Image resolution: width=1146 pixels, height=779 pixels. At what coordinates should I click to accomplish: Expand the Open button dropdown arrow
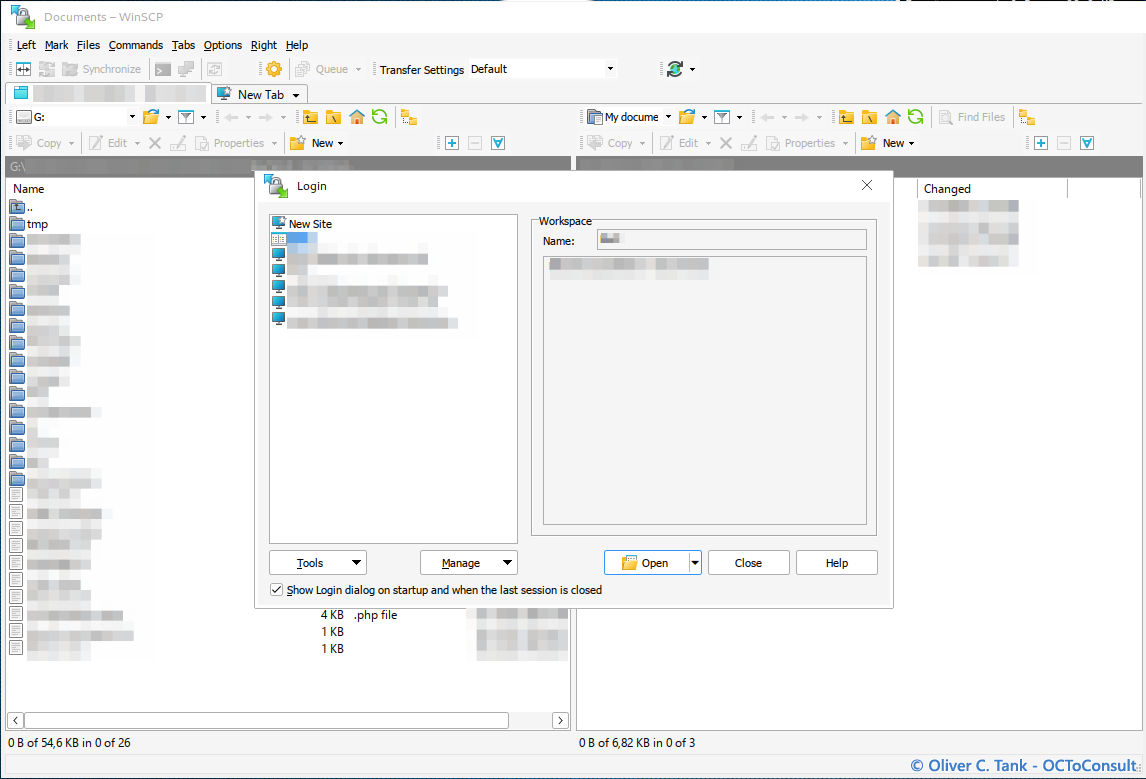[695, 563]
